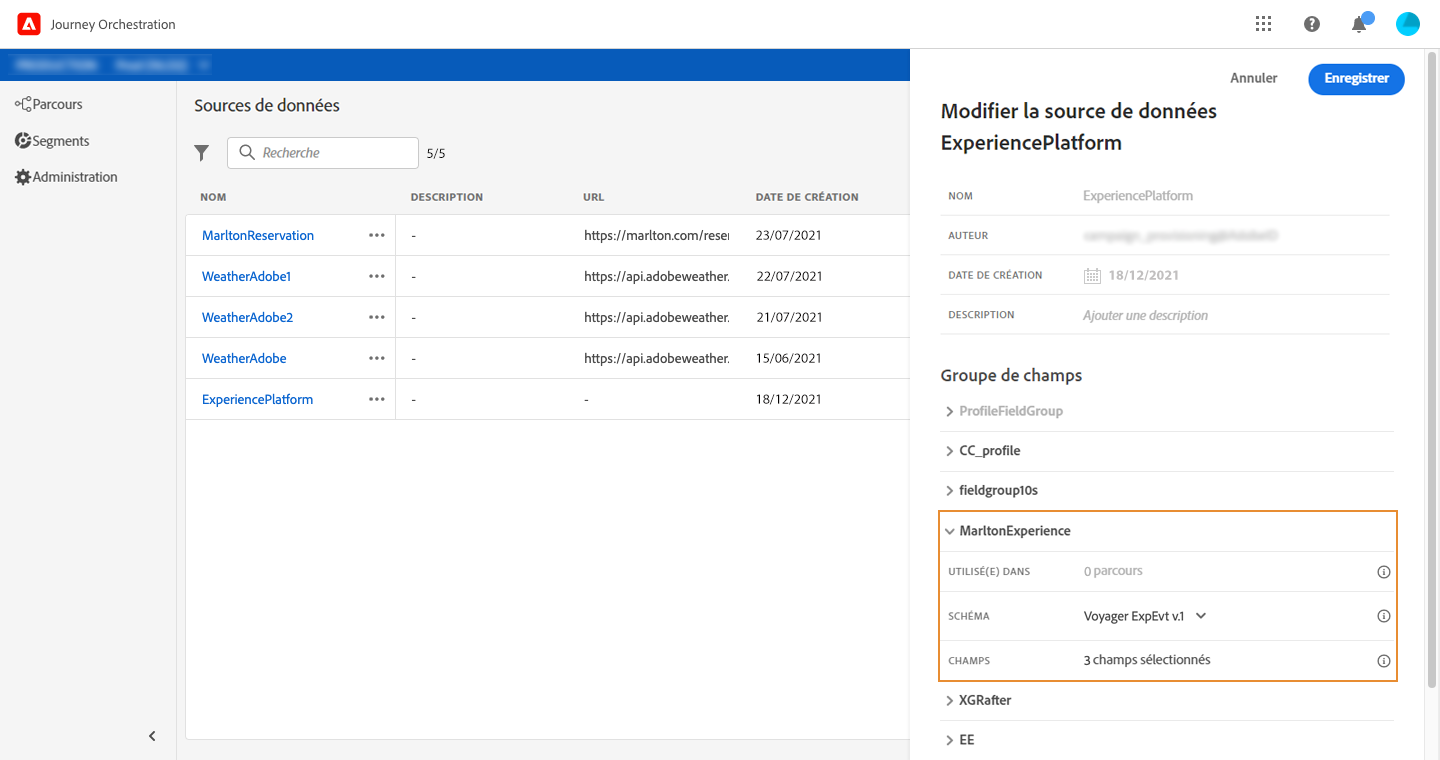Open more options for WeatherAdobe2
Screen dimensions: 1440x760
pos(376,317)
